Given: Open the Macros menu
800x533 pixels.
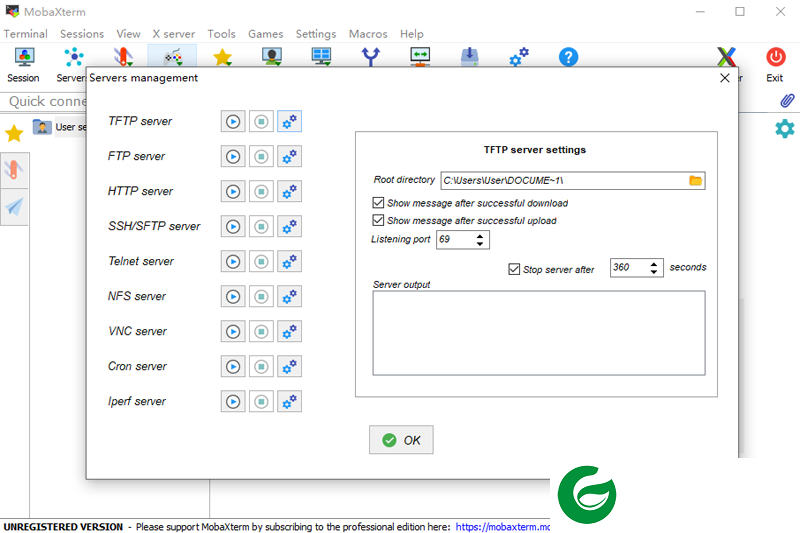Looking at the screenshot, I should (368, 34).
